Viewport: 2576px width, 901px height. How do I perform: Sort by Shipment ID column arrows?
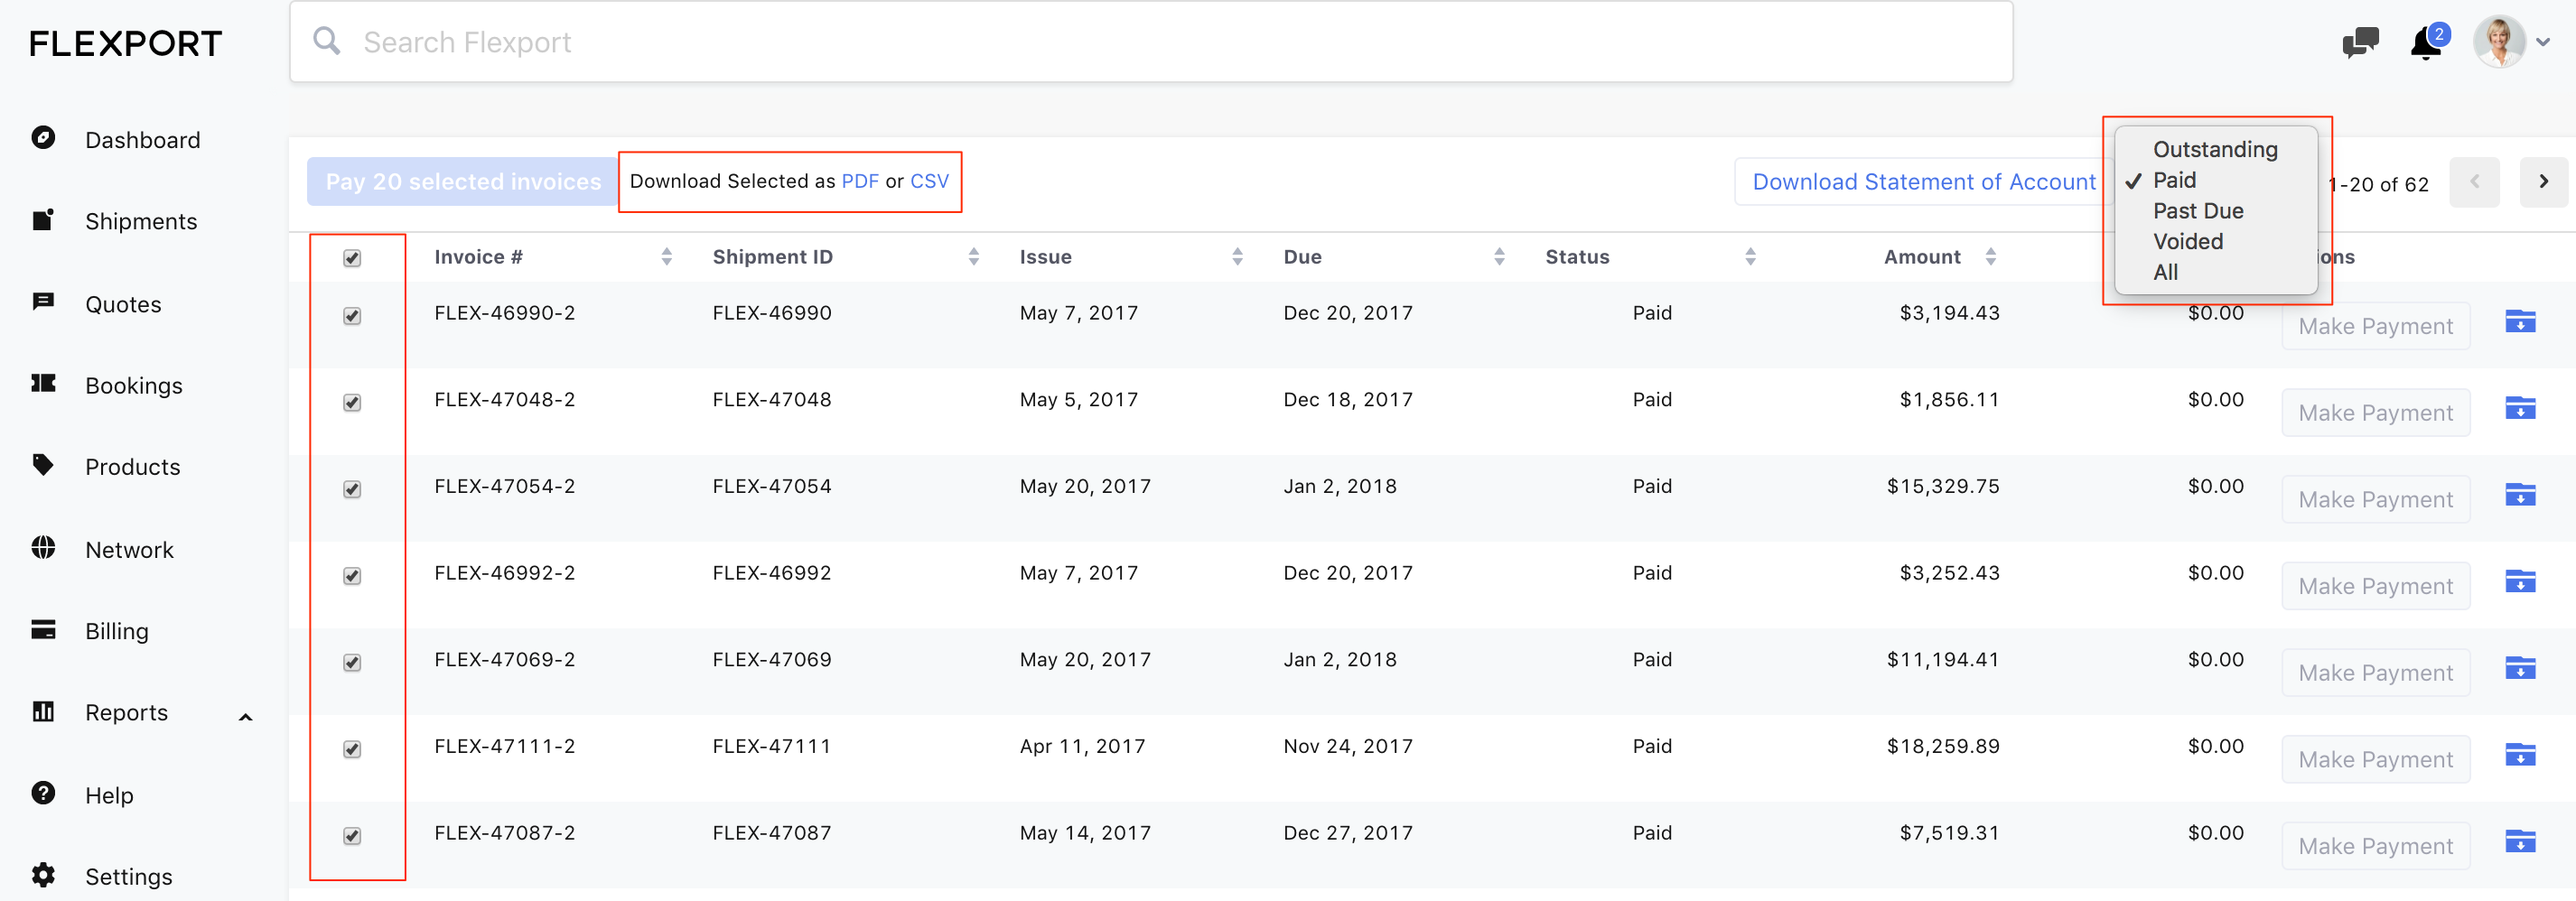coord(974,257)
